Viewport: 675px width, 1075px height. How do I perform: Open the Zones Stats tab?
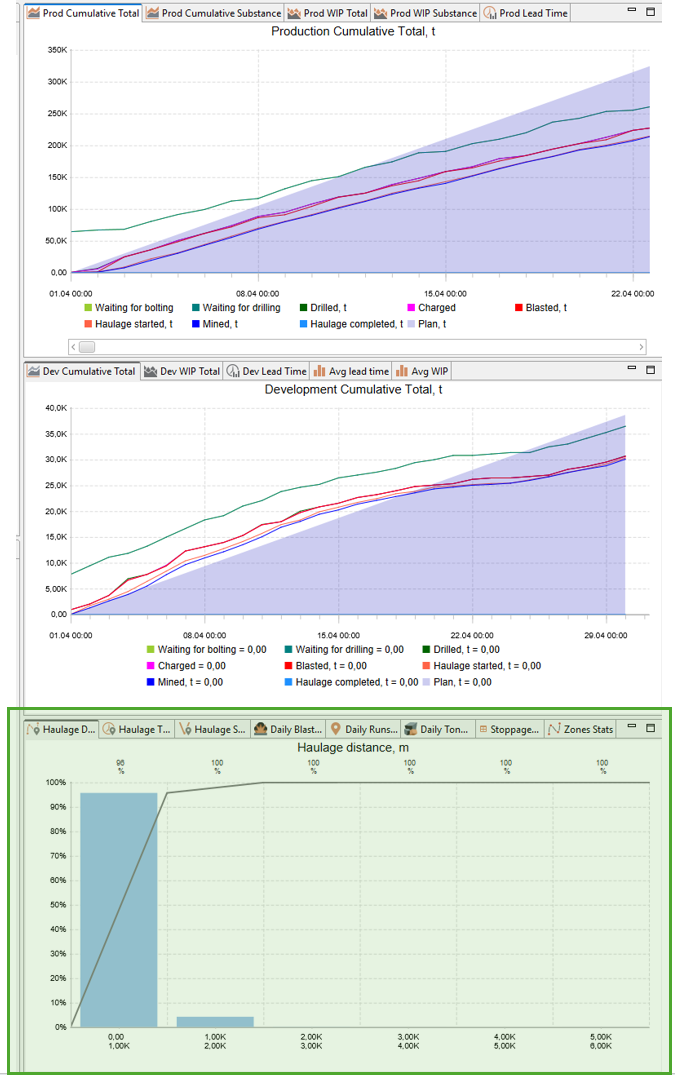(580, 729)
